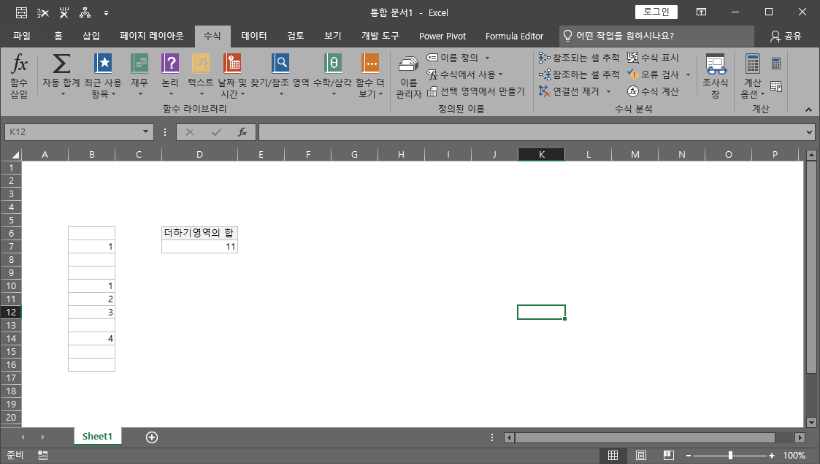Viewport: 820px width, 464px height.
Task: Click Calculate Sheet icon
Action: 776,86
